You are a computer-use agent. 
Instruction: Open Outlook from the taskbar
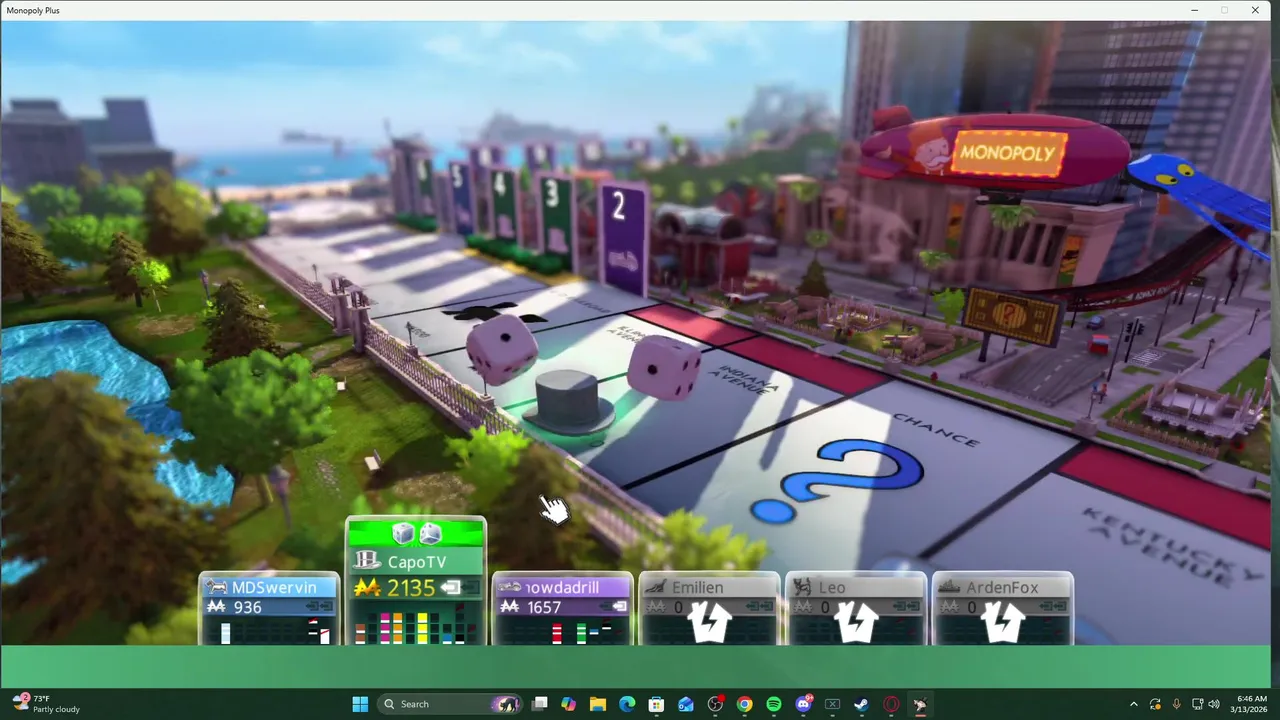[686, 704]
